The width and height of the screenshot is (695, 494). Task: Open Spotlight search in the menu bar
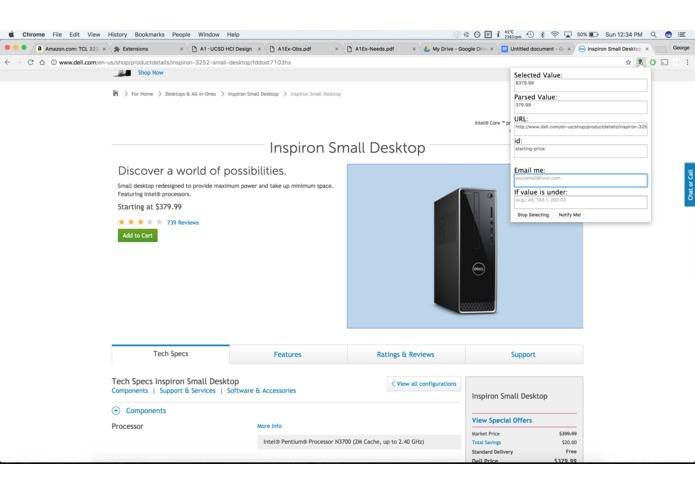(x=653, y=34)
